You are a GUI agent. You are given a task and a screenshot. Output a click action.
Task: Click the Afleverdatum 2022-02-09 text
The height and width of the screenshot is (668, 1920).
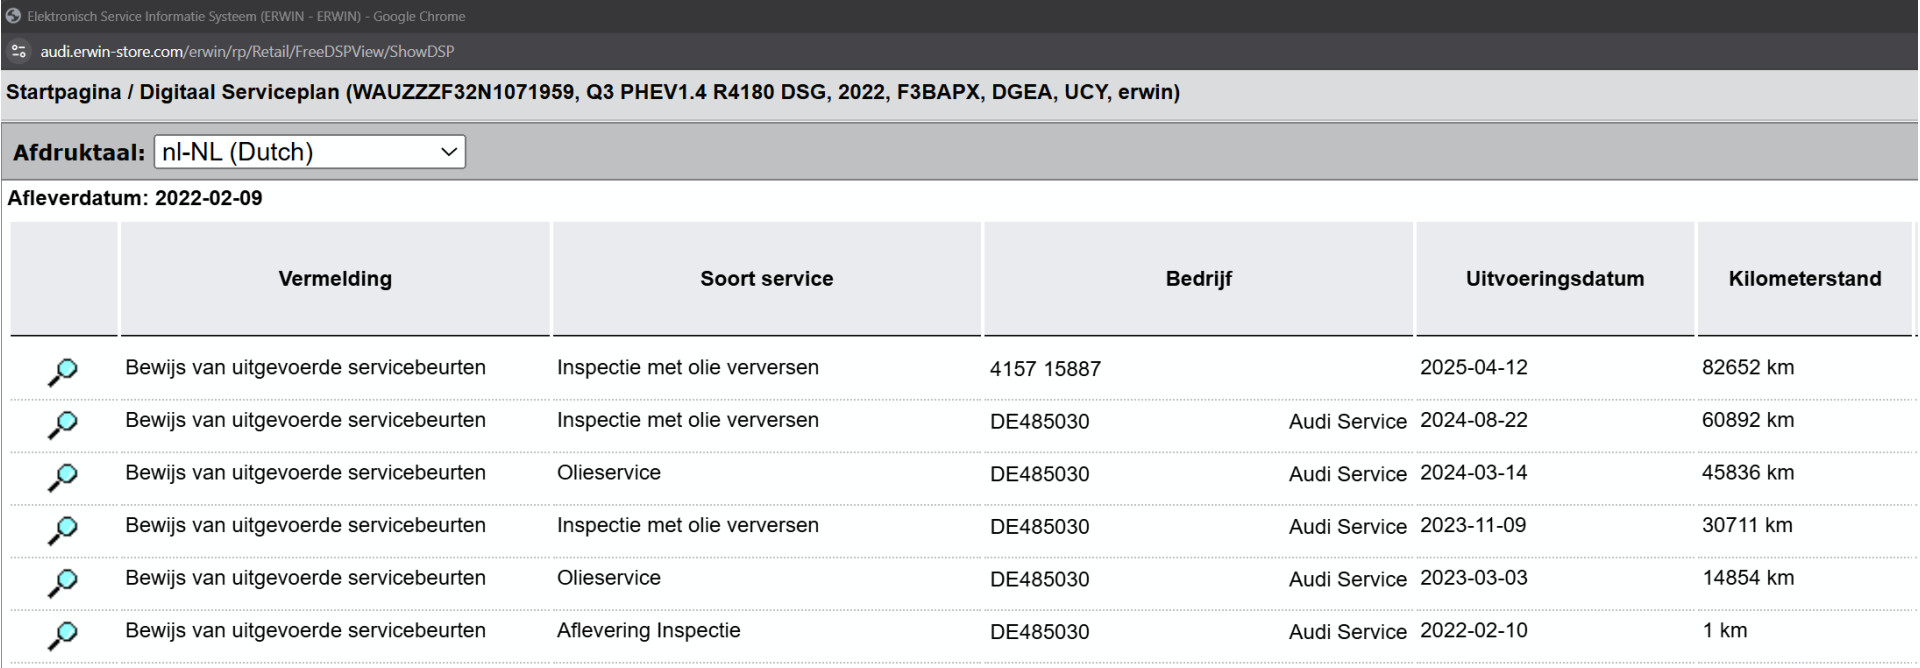(x=135, y=198)
